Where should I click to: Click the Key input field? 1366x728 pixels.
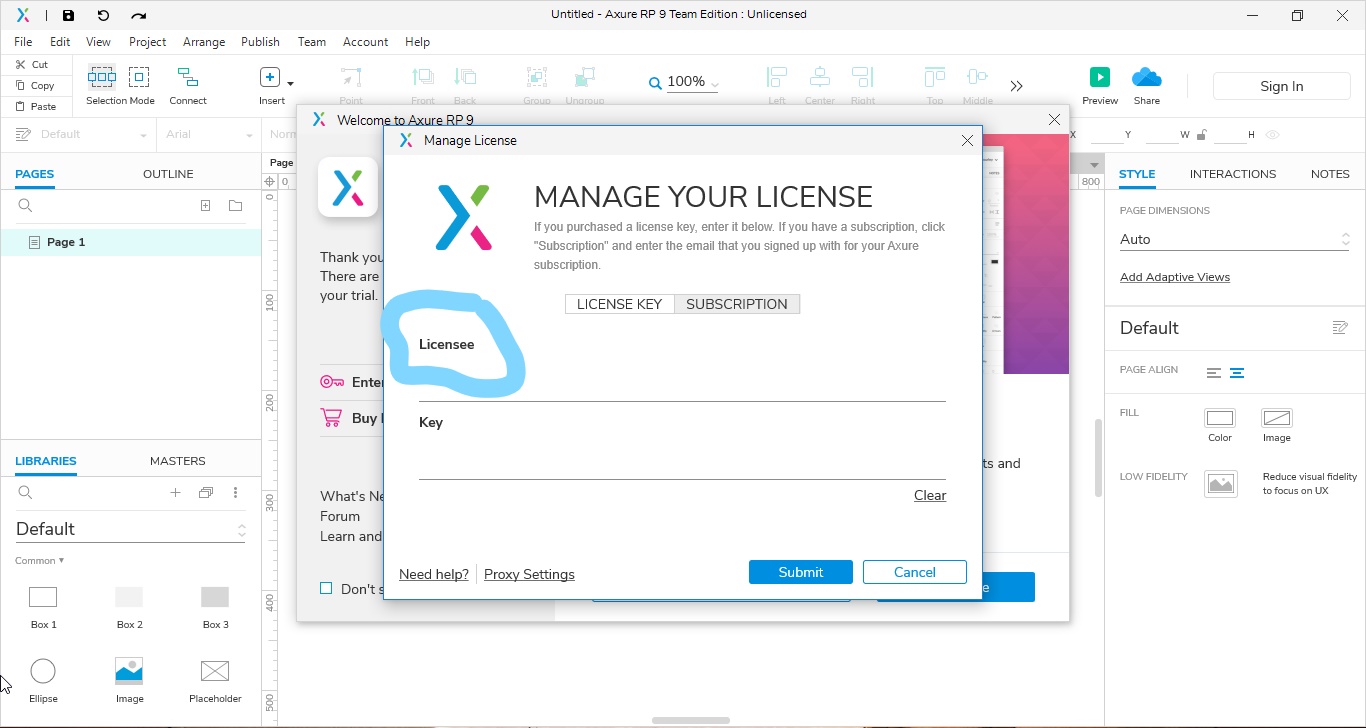point(682,458)
